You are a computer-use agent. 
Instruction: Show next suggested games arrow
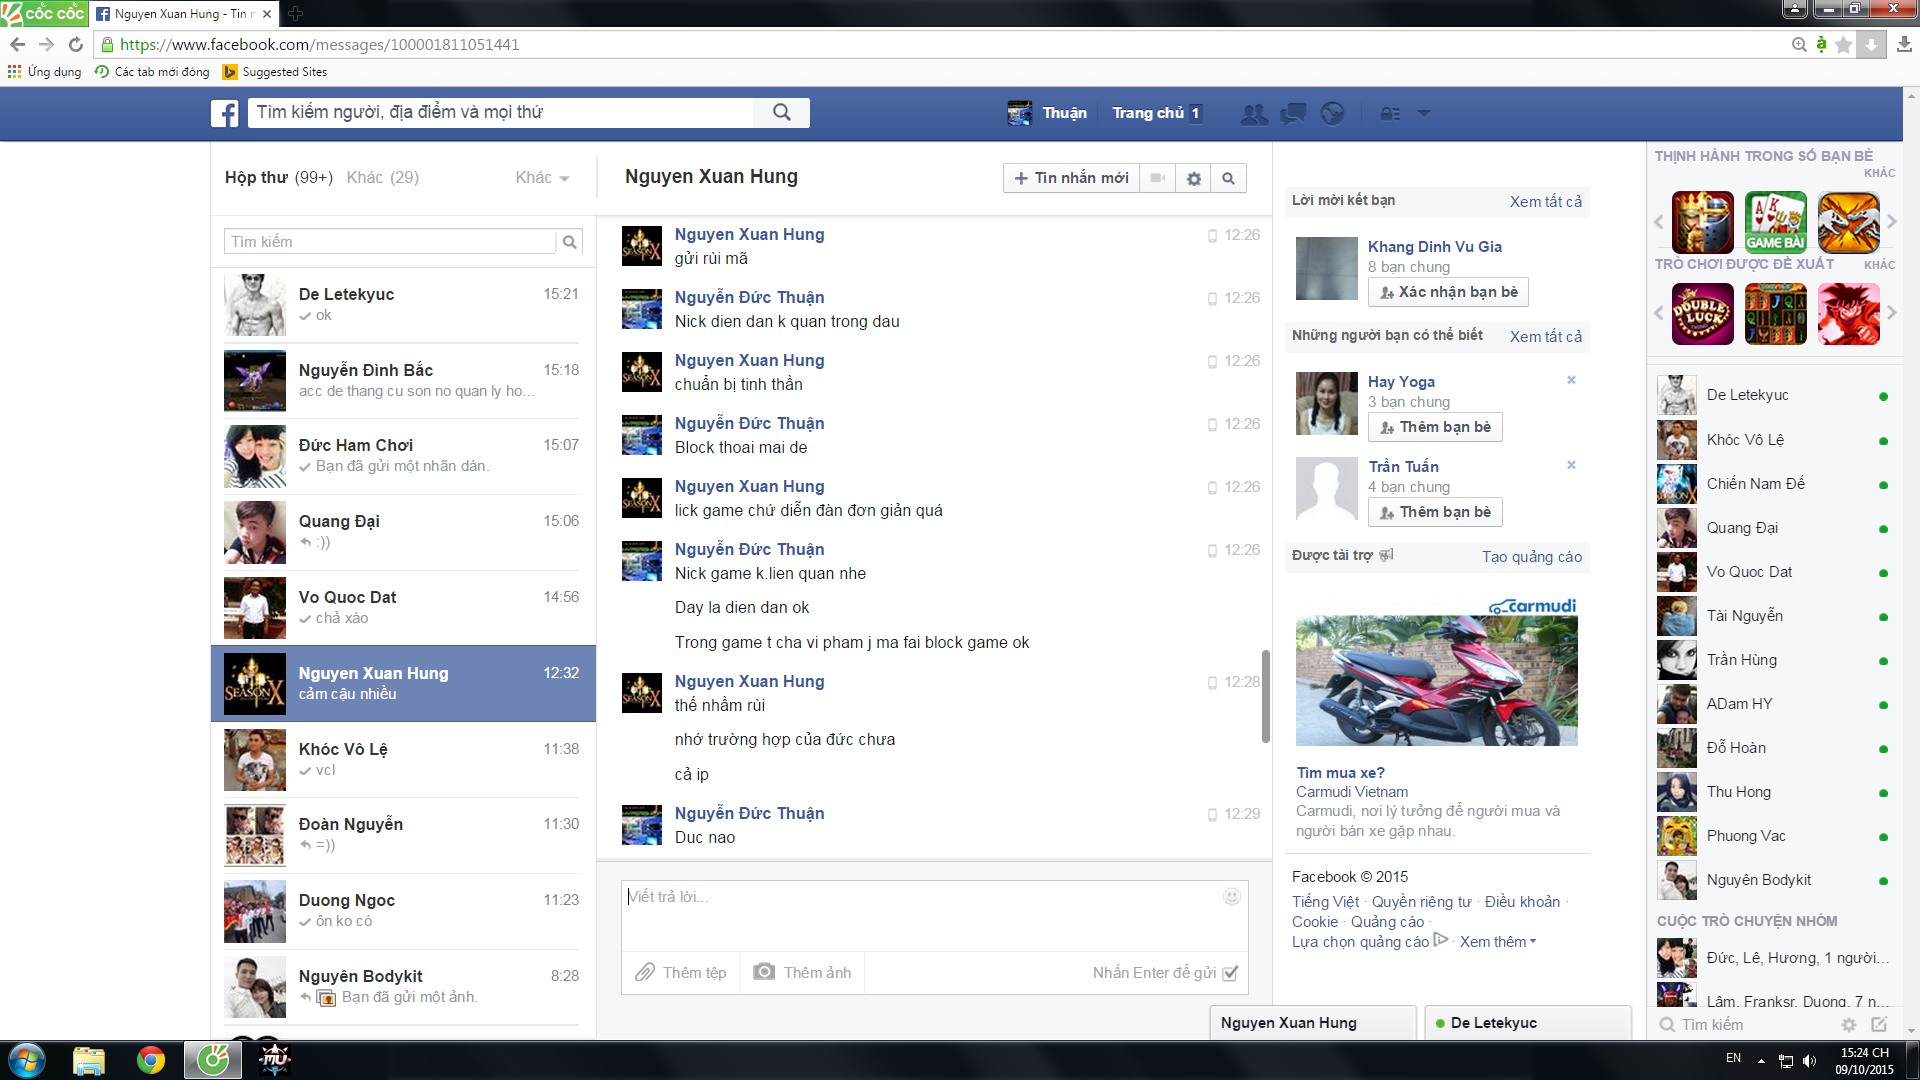click(1891, 313)
